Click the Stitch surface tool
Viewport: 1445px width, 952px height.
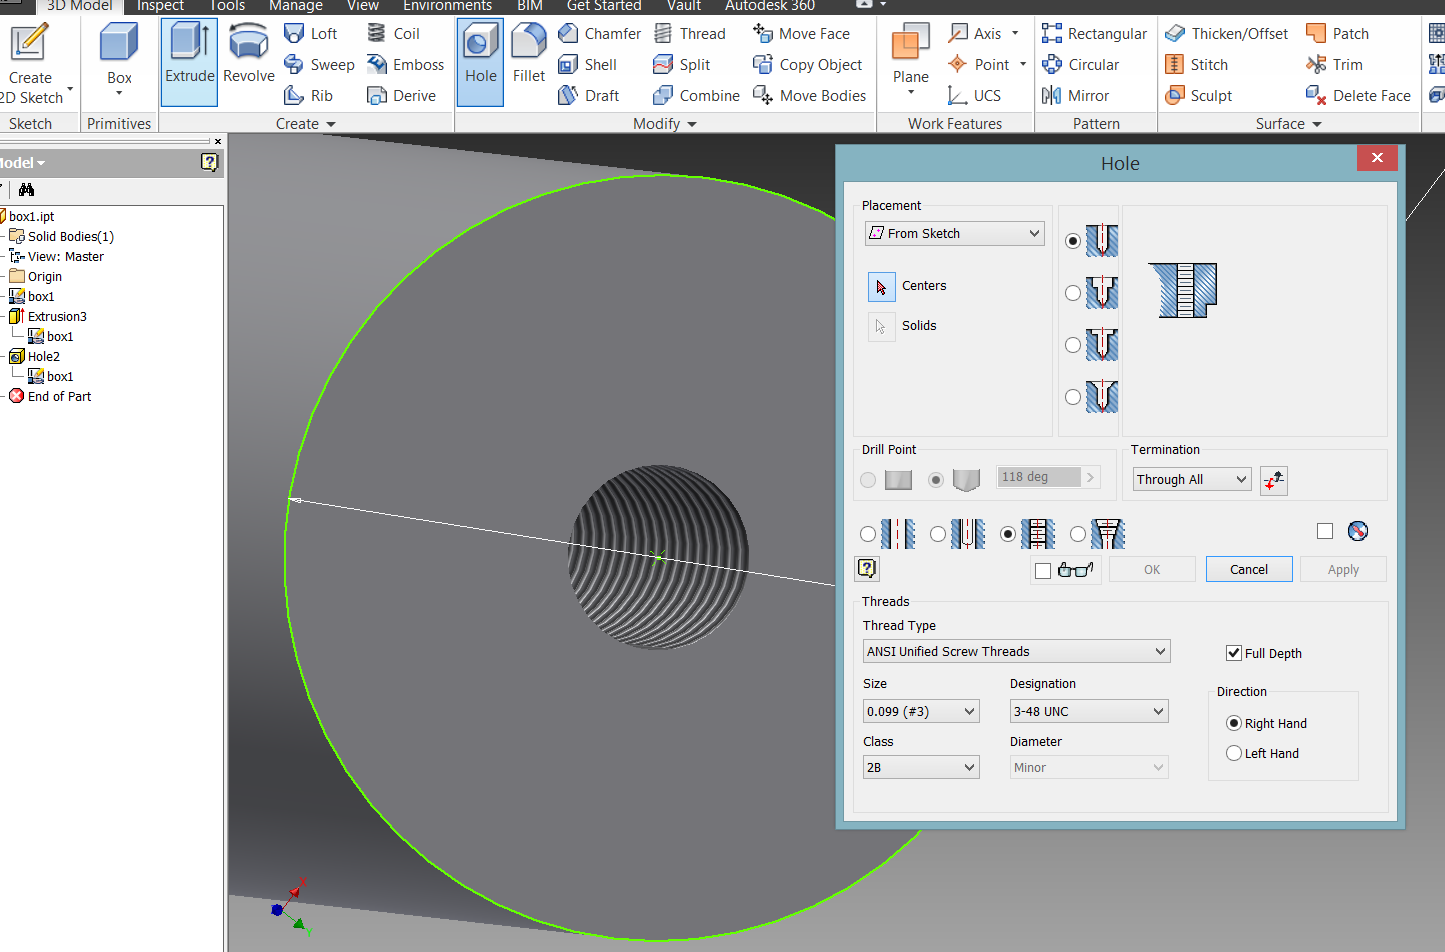1196,64
